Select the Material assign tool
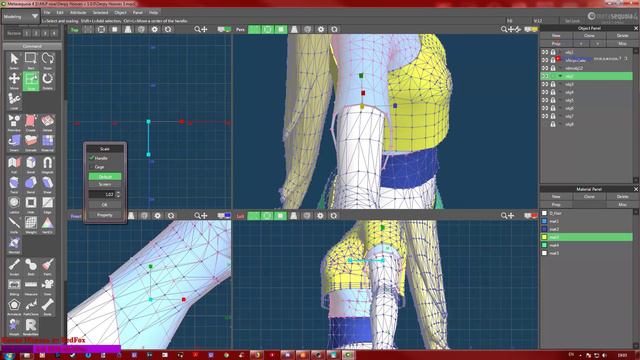640x360 pixels. (x=47, y=143)
